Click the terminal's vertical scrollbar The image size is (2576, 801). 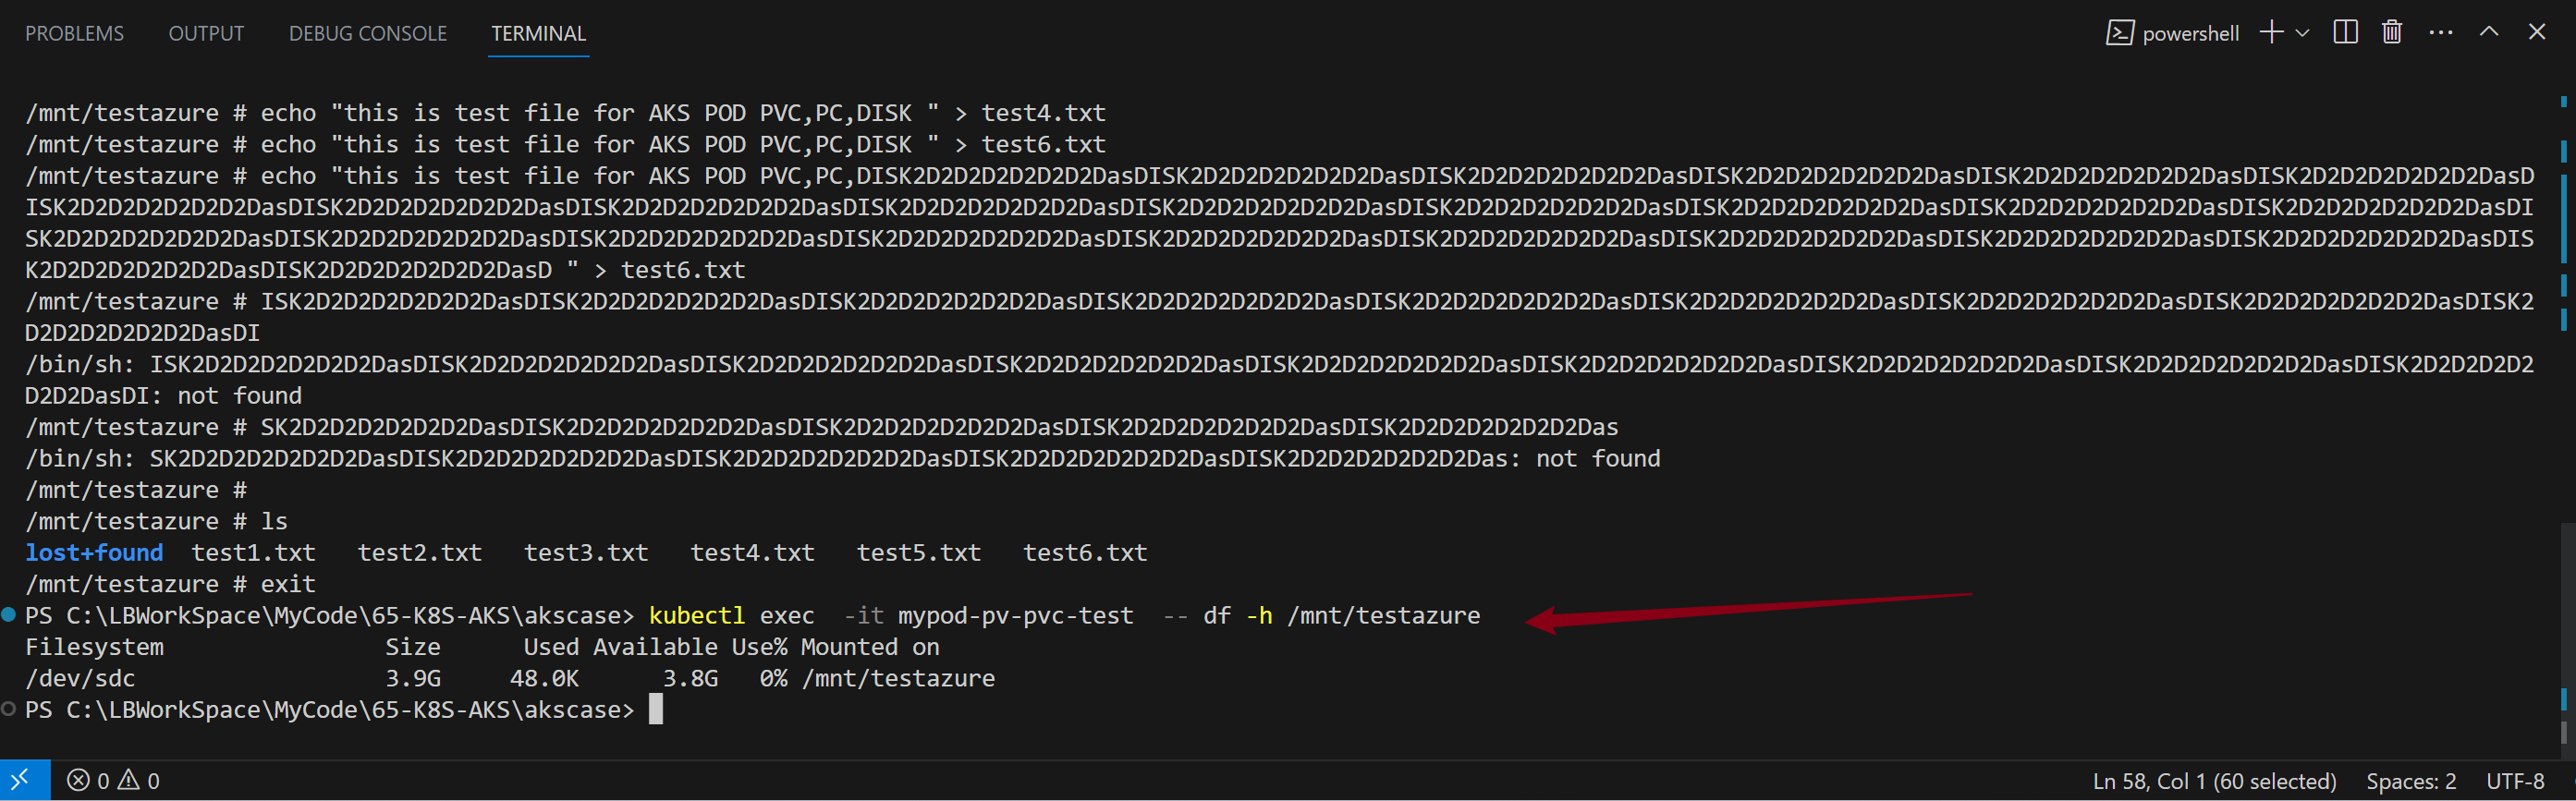[2564, 400]
